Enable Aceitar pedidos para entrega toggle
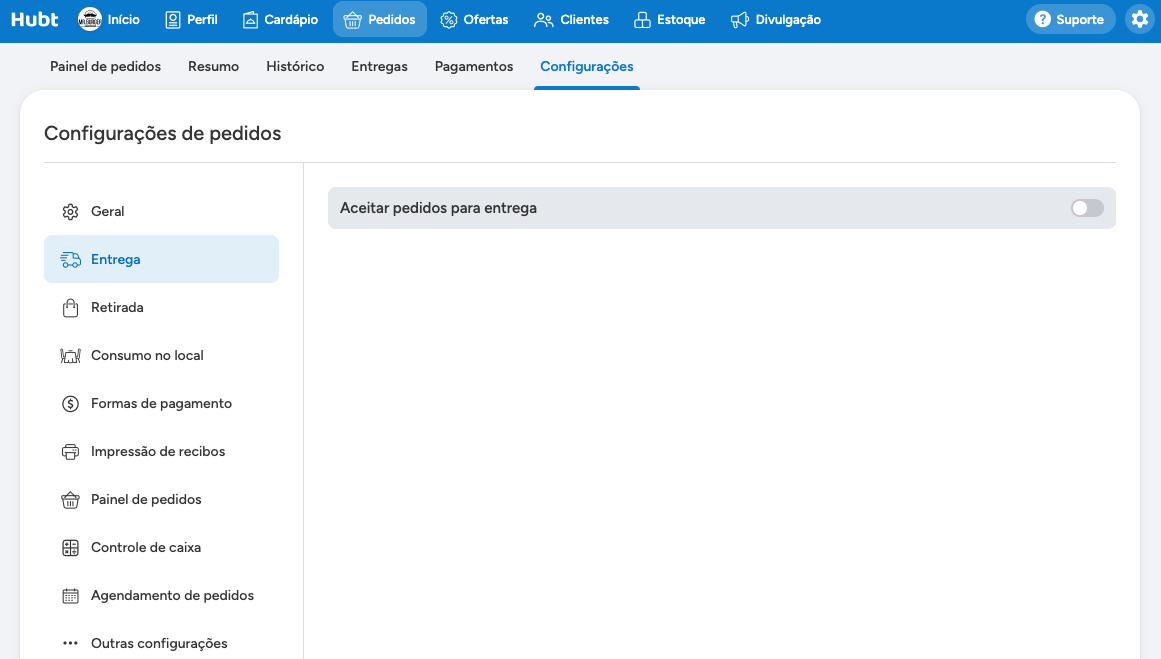The image size is (1161, 659). [1087, 208]
